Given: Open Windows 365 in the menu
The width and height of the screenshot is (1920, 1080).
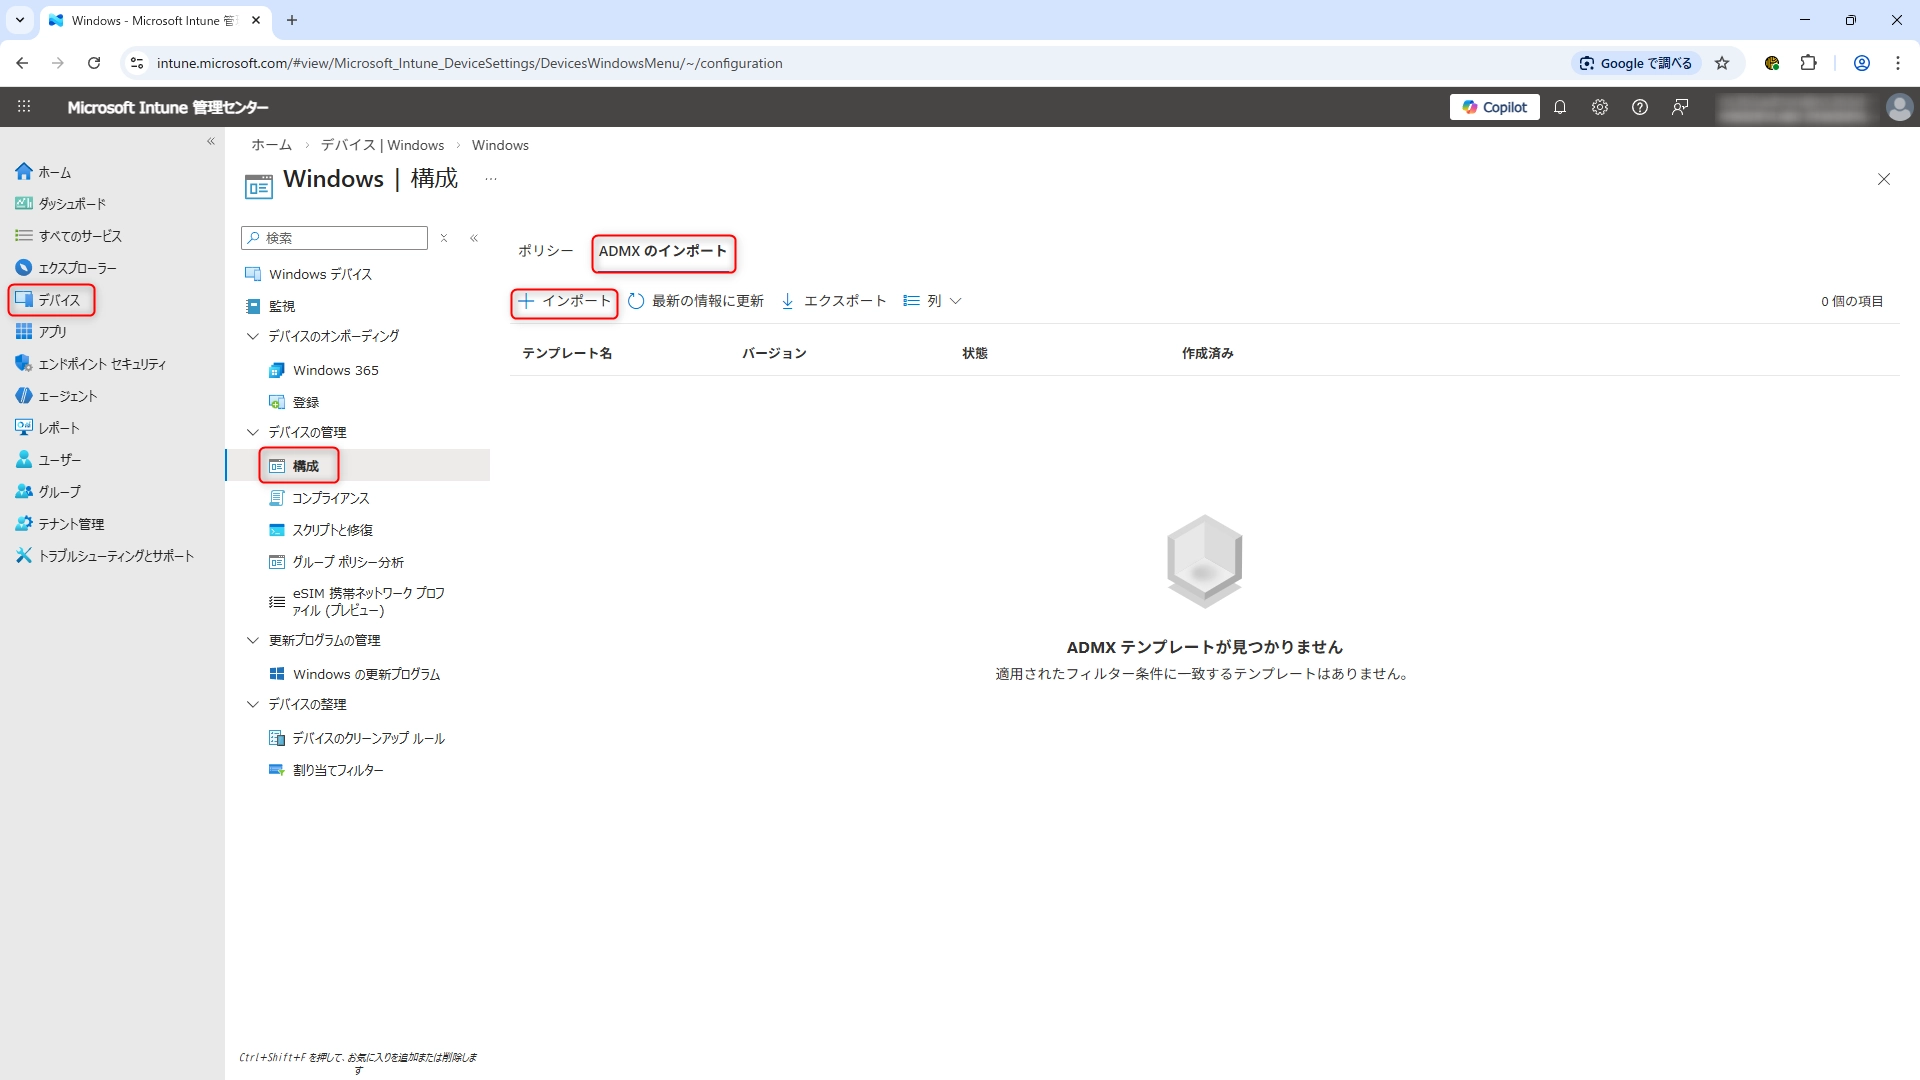Looking at the screenshot, I should click(x=335, y=370).
